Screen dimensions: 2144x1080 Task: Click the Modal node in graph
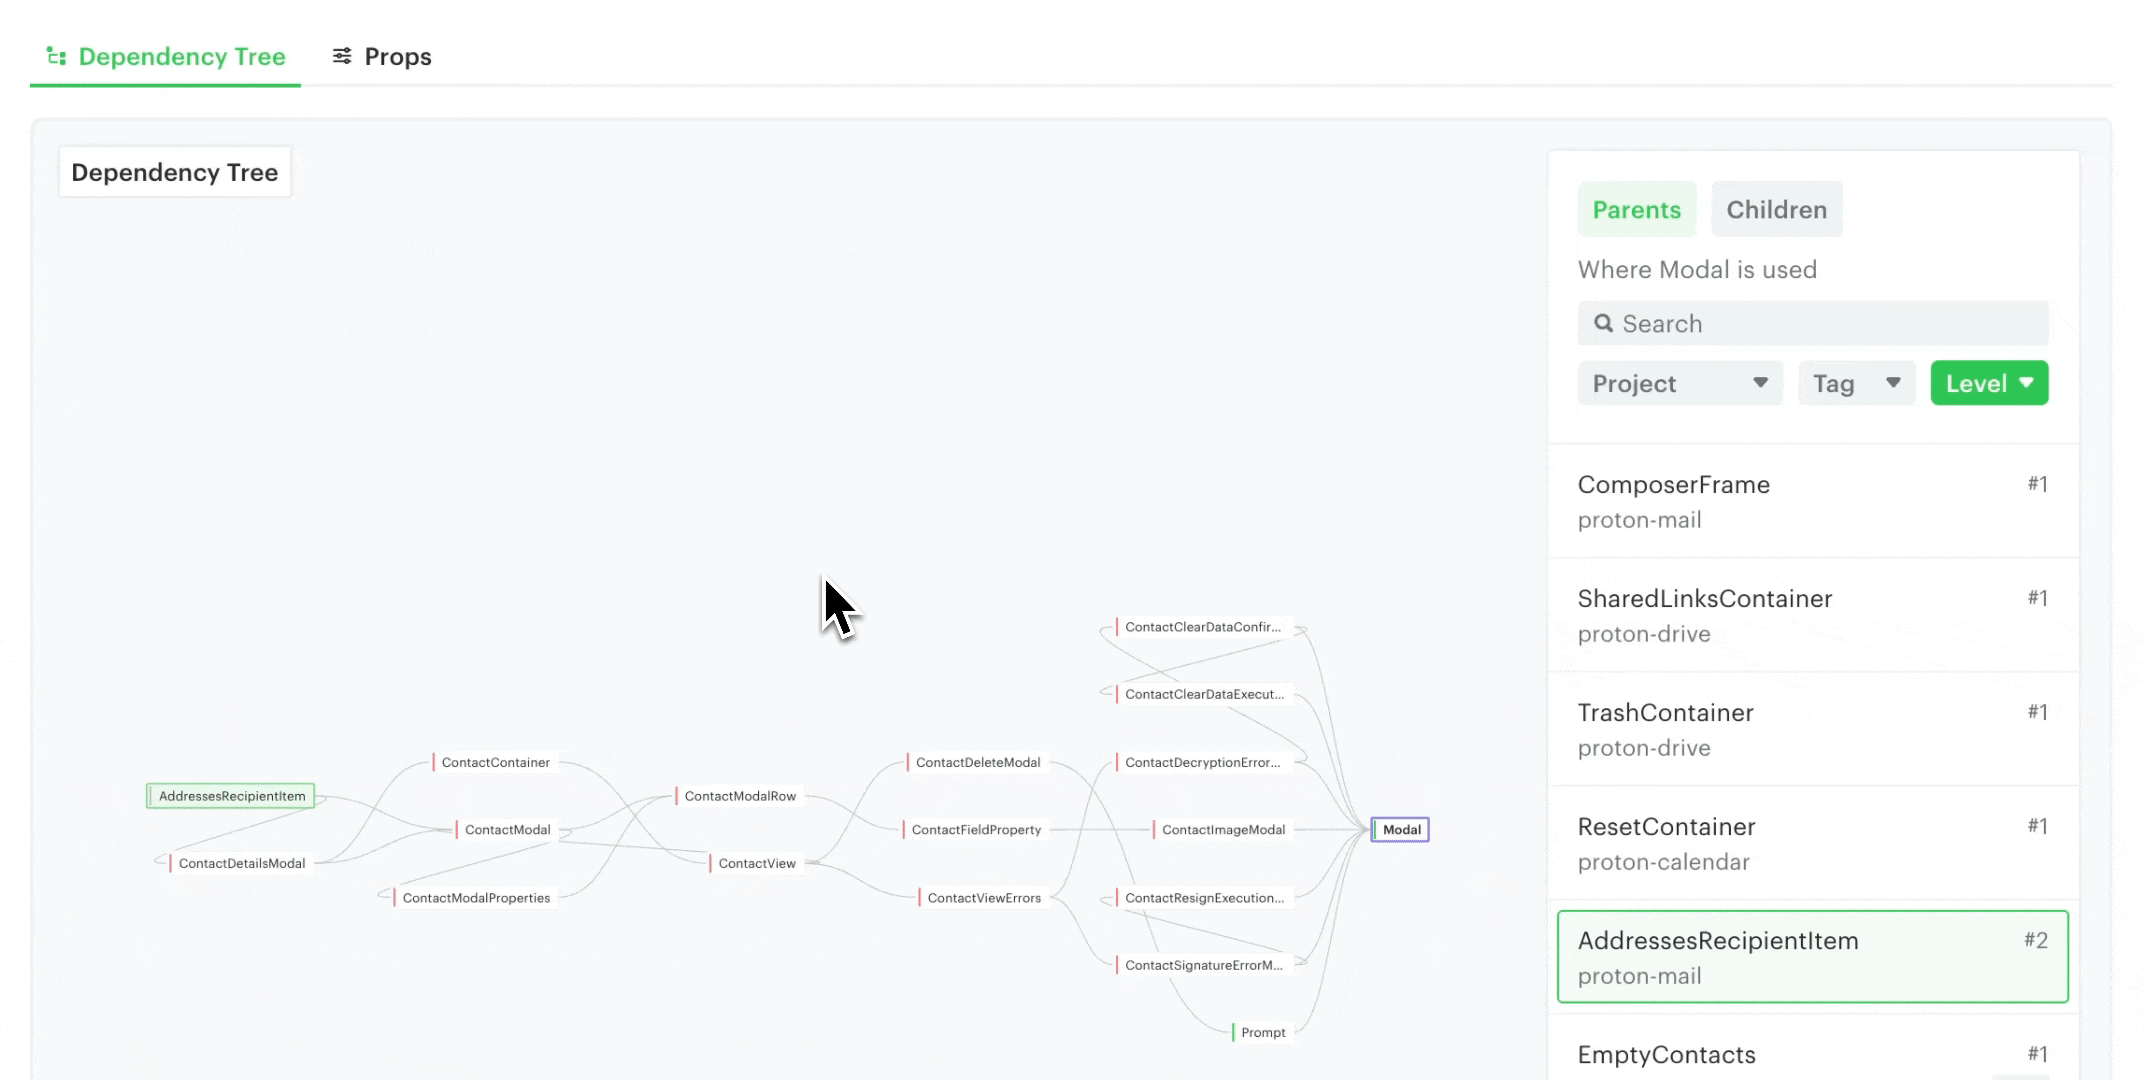click(x=1400, y=830)
